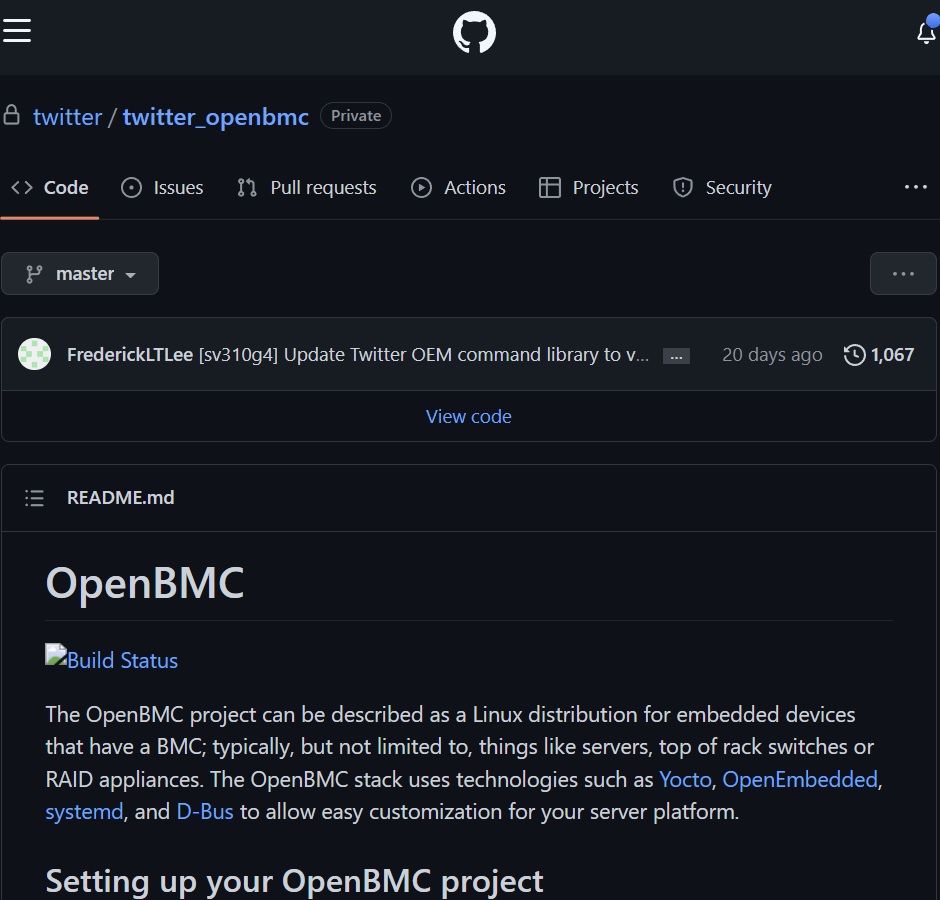940x900 pixels.
Task: Click the private repository lock icon
Action: [x=11, y=115]
